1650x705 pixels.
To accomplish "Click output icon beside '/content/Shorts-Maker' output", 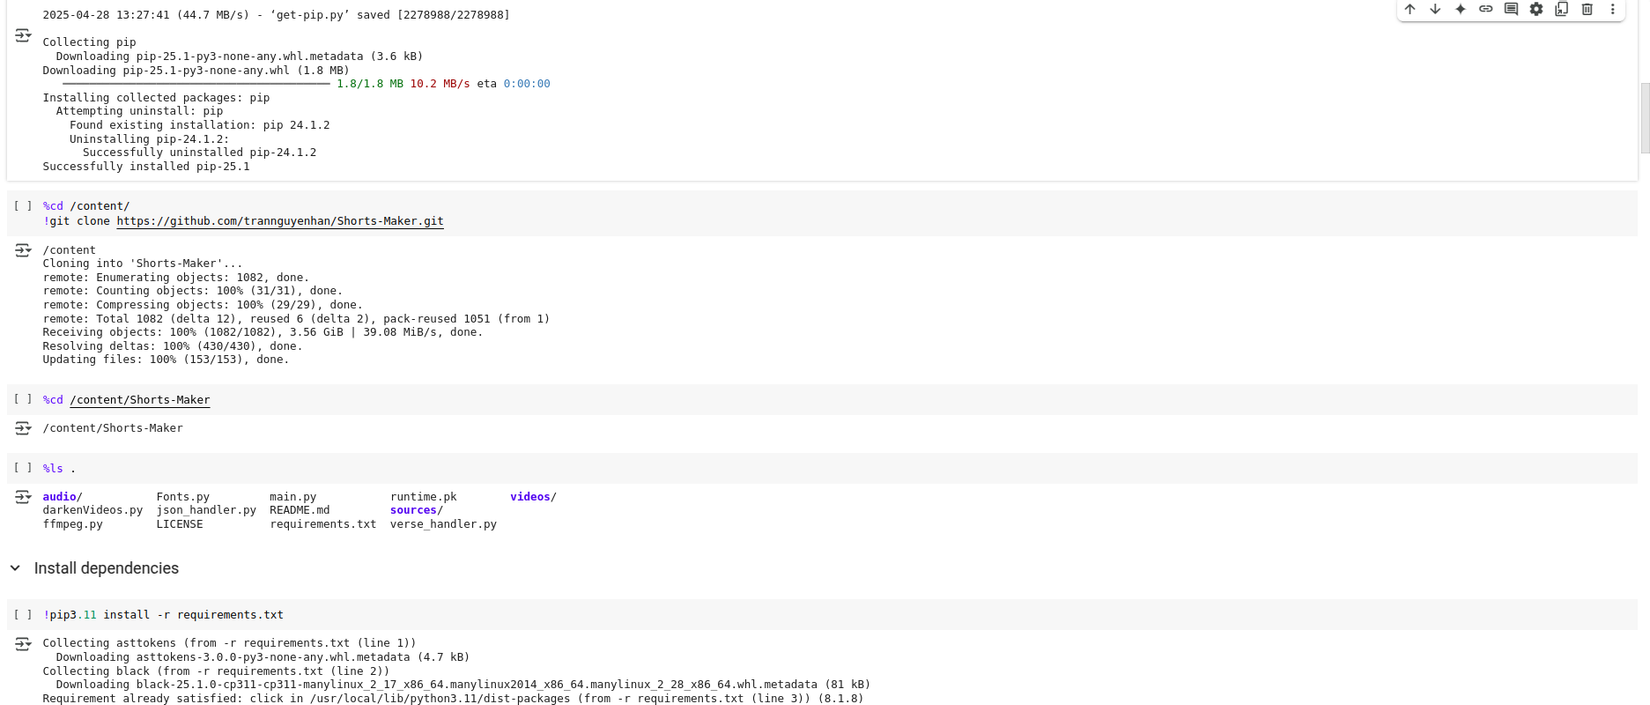I will [x=23, y=428].
